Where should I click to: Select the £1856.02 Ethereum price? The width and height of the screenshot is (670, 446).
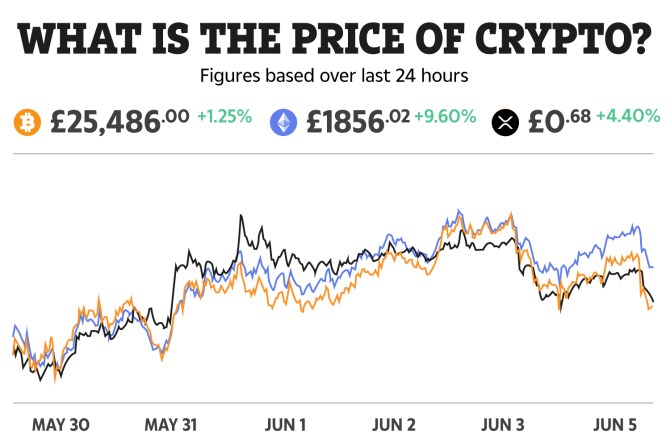[x=358, y=121]
